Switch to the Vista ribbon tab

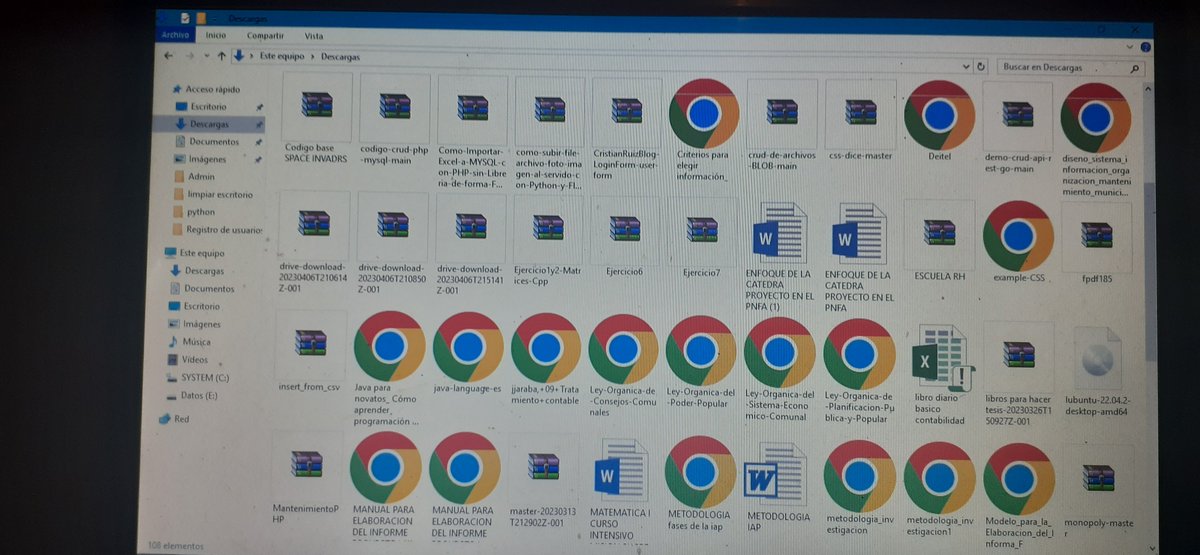313,35
